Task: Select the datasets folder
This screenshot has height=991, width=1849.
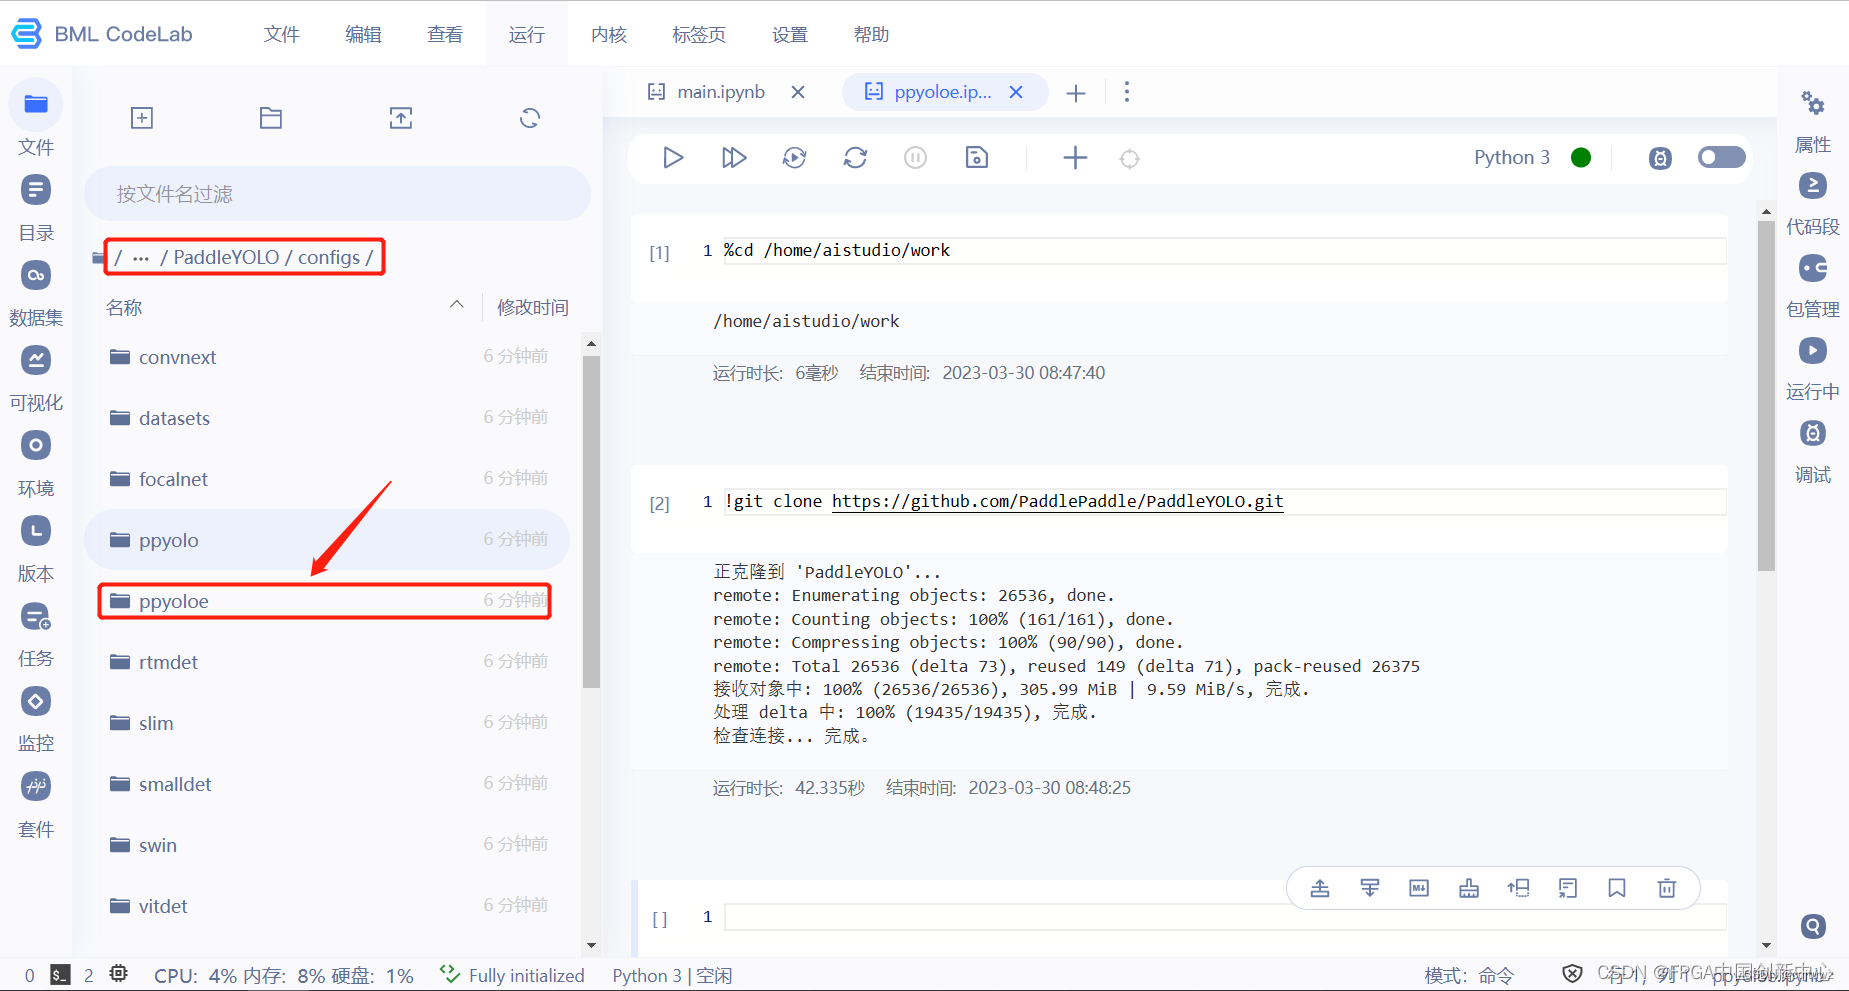Action: point(328,418)
